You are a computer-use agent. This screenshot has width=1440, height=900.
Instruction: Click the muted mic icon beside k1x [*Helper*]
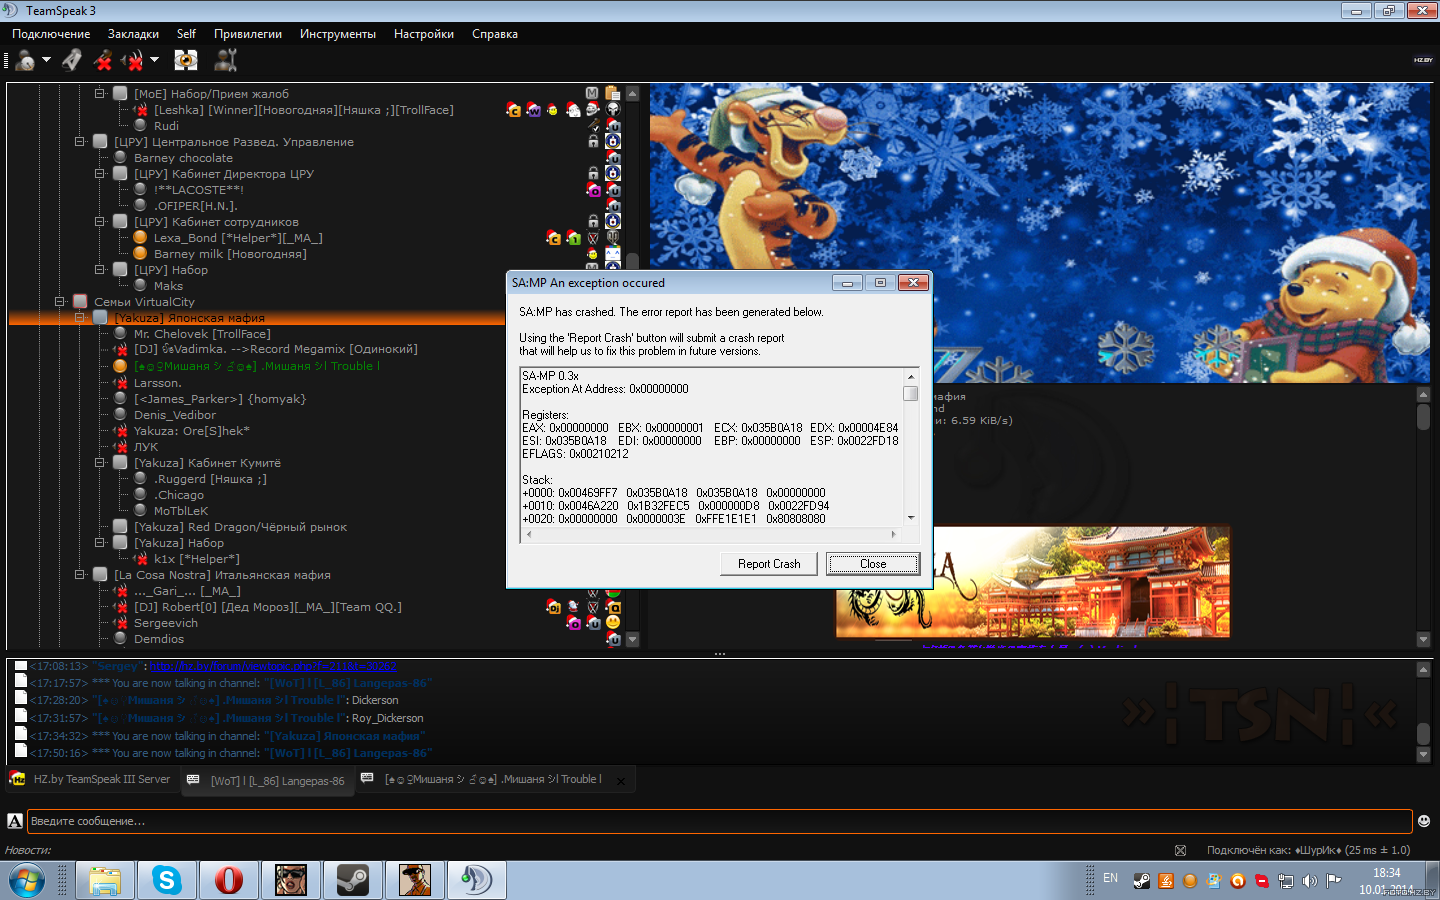[x=140, y=559]
